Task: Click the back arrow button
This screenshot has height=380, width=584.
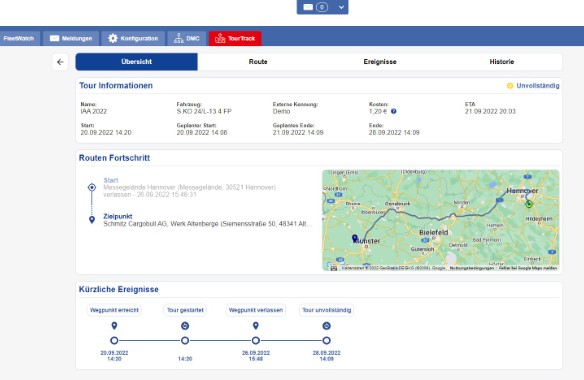Action: pos(60,62)
